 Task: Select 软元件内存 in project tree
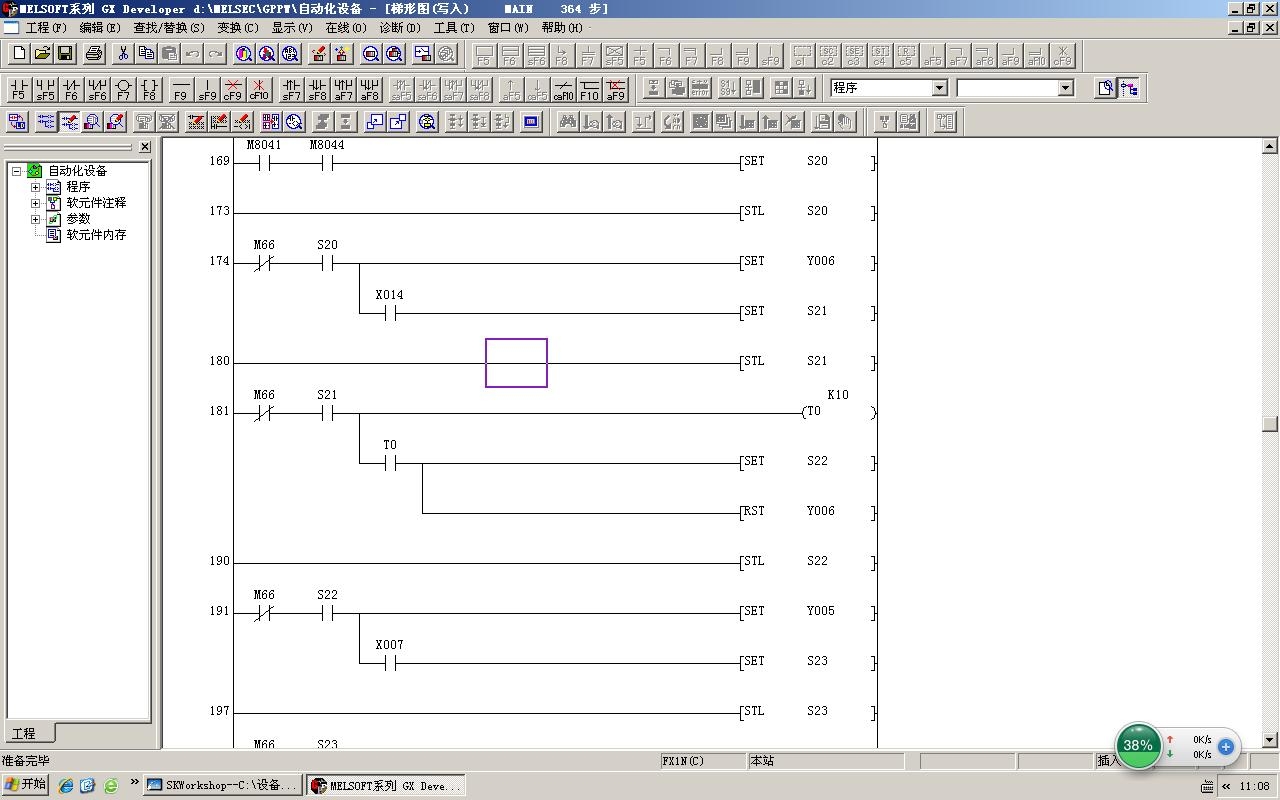(x=96, y=235)
